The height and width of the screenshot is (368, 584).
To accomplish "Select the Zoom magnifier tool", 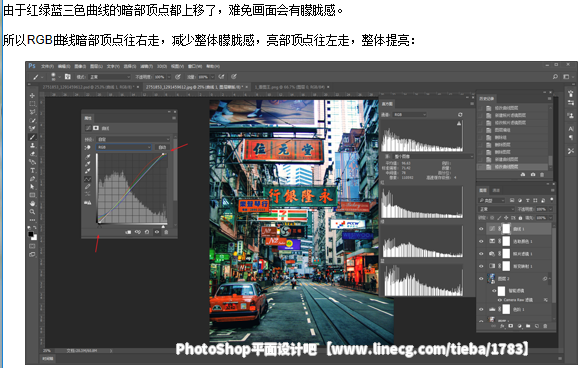I will coord(32,212).
